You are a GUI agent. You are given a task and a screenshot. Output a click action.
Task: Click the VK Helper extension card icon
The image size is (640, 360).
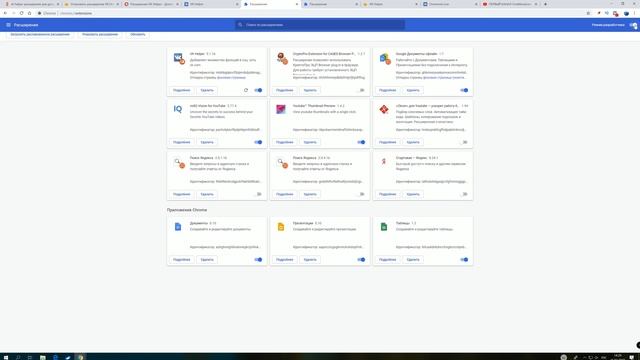point(179,58)
